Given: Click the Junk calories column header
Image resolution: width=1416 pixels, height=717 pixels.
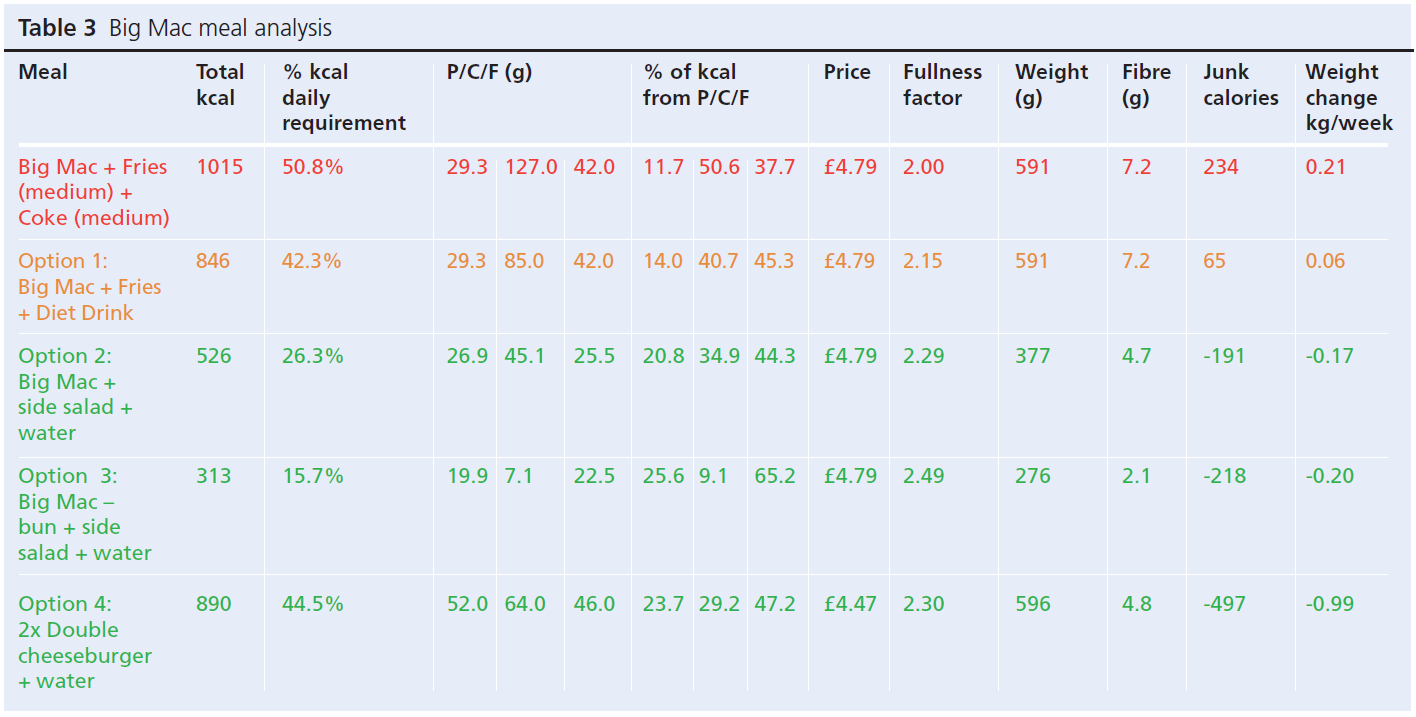Looking at the screenshot, I should click(1240, 85).
